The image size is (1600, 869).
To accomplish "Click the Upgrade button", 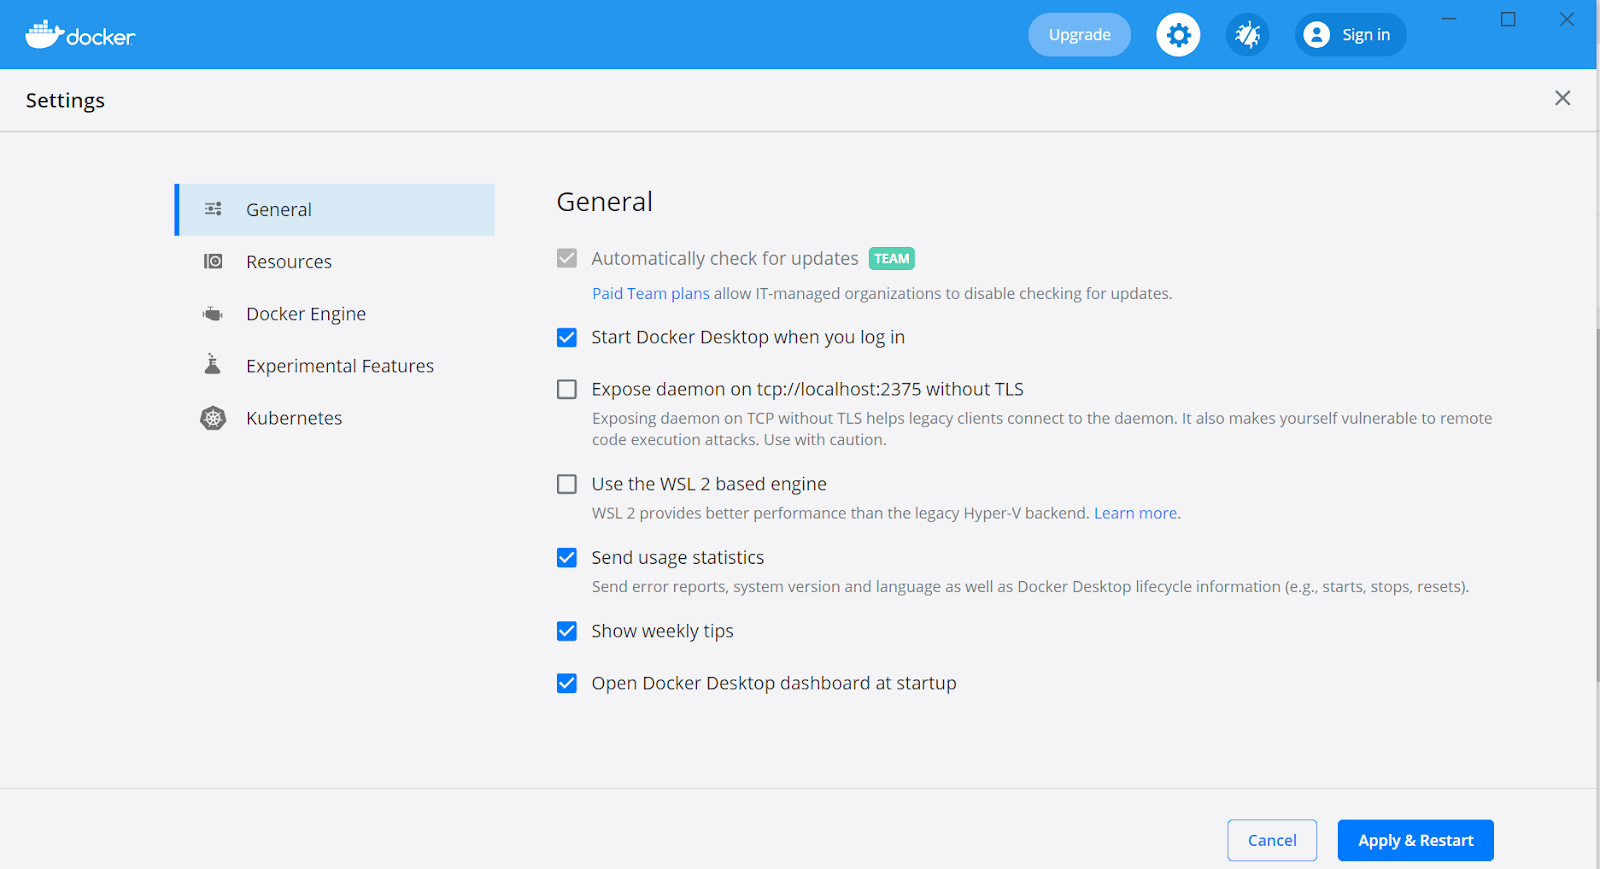I will tap(1079, 35).
